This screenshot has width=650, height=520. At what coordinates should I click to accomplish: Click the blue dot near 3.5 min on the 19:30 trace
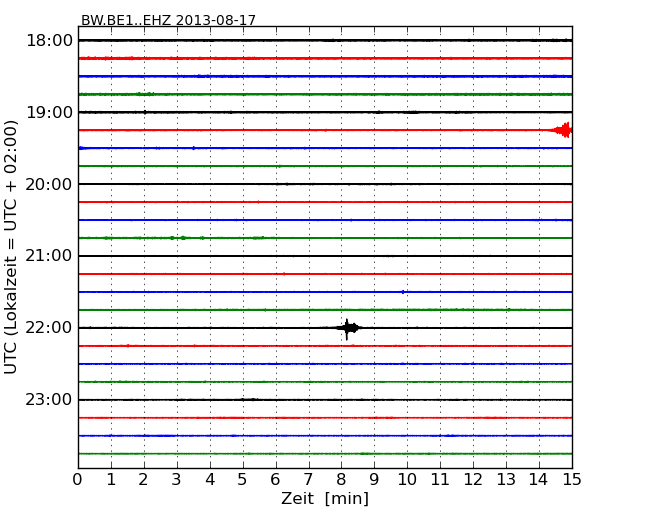click(194, 148)
